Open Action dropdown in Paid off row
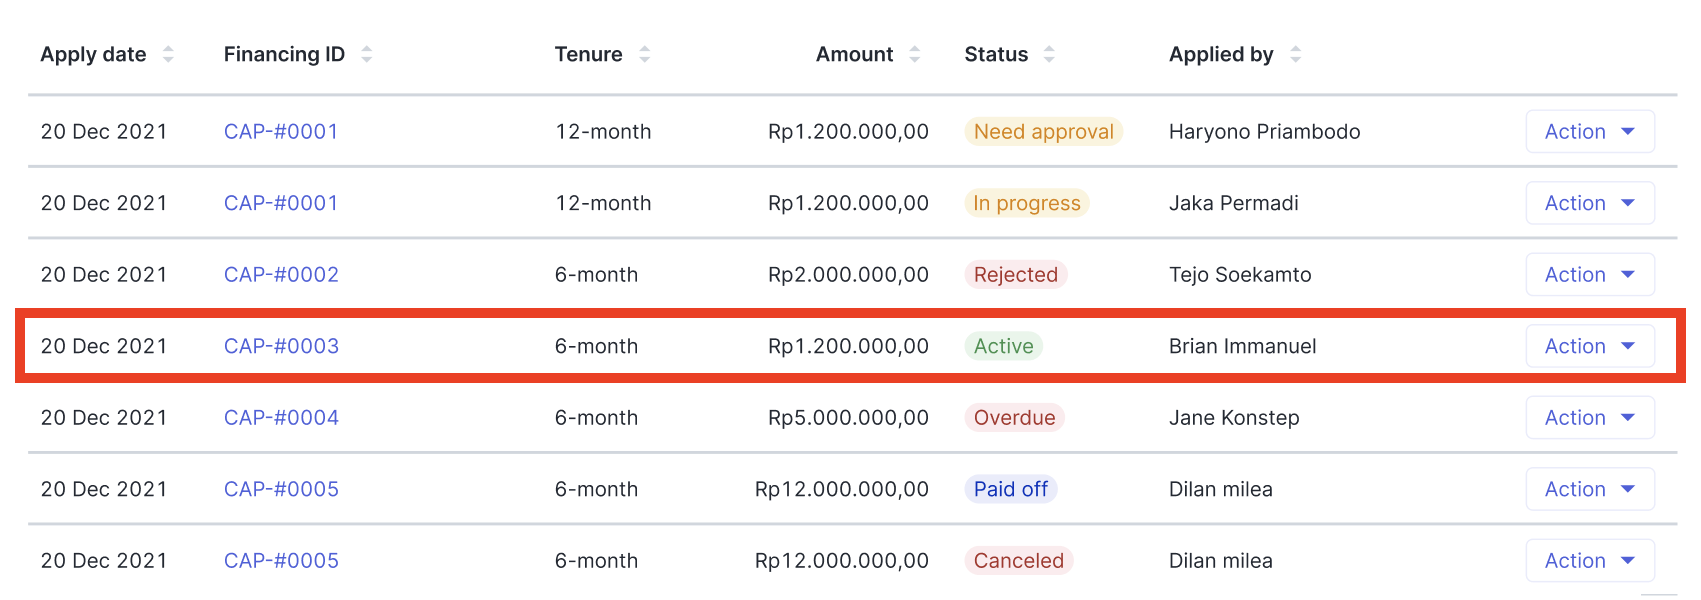The image size is (1701, 600). pyautogui.click(x=1590, y=489)
